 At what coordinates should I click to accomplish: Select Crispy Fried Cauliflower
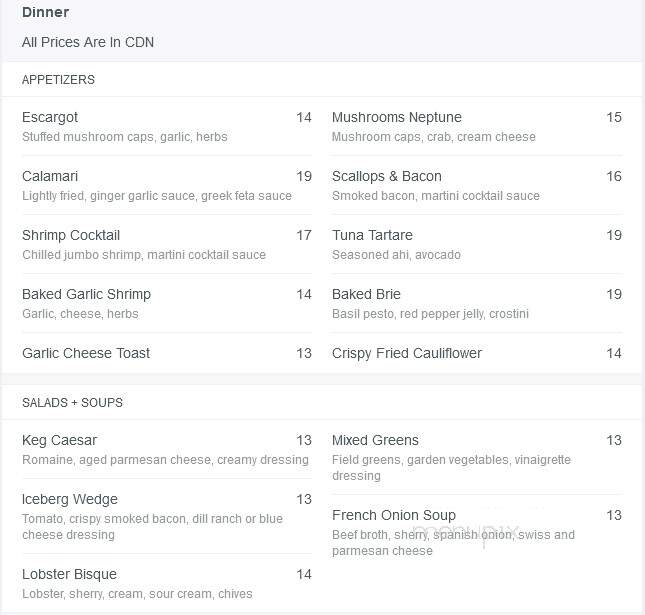[477, 353]
